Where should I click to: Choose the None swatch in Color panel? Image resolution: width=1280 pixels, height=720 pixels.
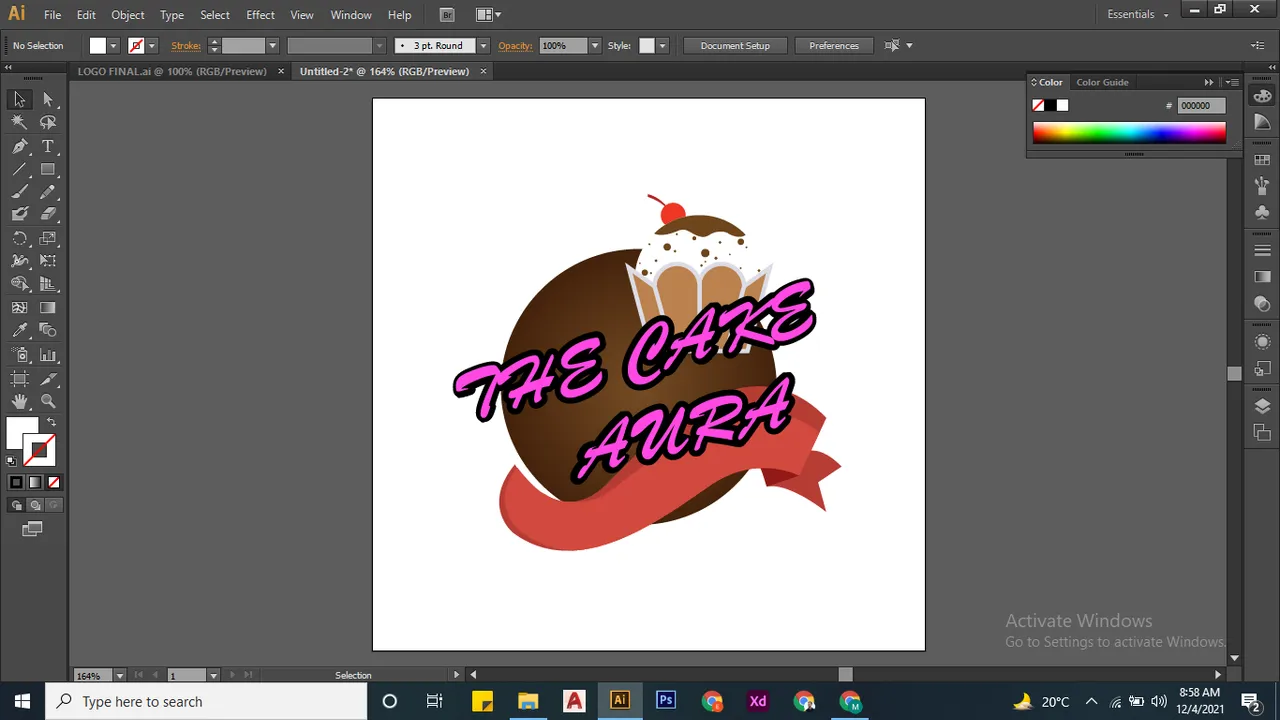(x=1038, y=105)
